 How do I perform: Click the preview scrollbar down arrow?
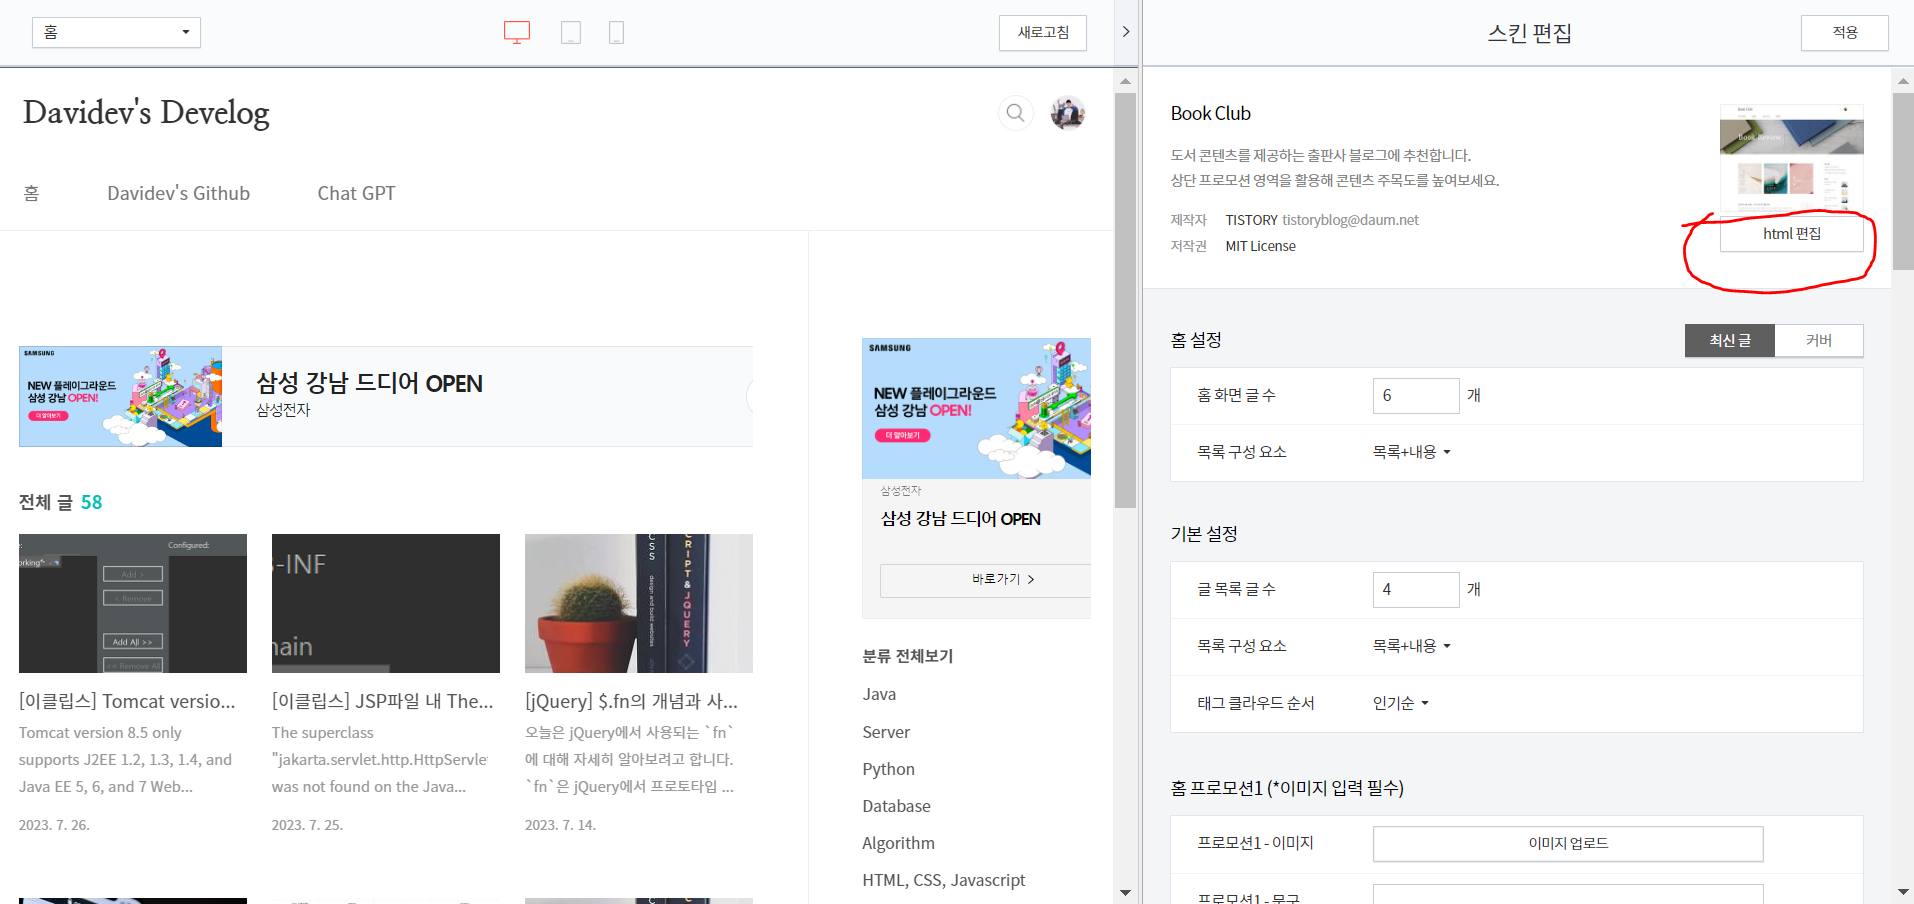1125,892
